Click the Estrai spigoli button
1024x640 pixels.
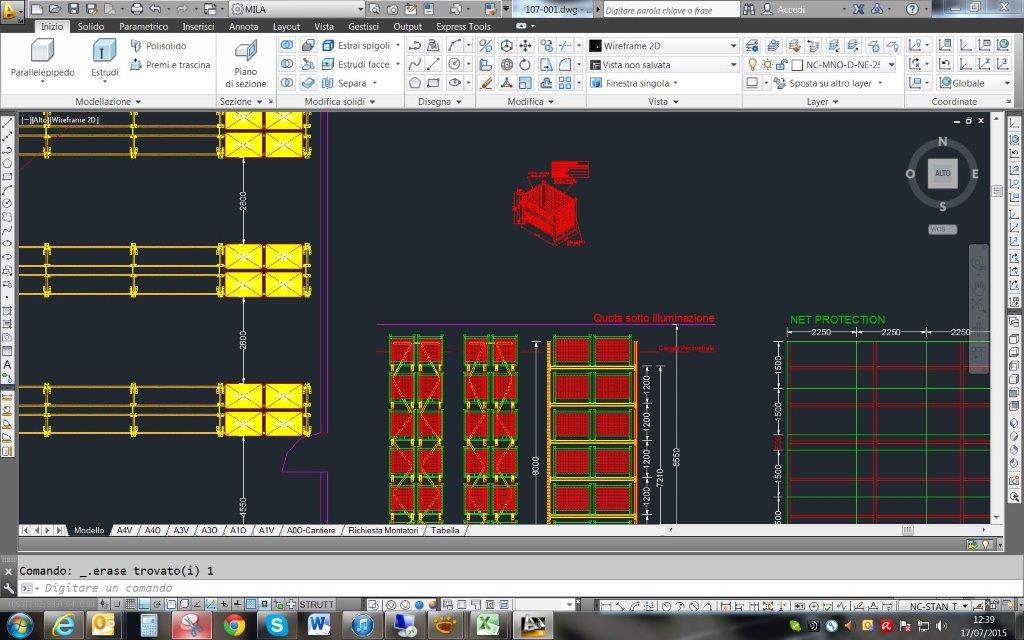(x=357, y=46)
